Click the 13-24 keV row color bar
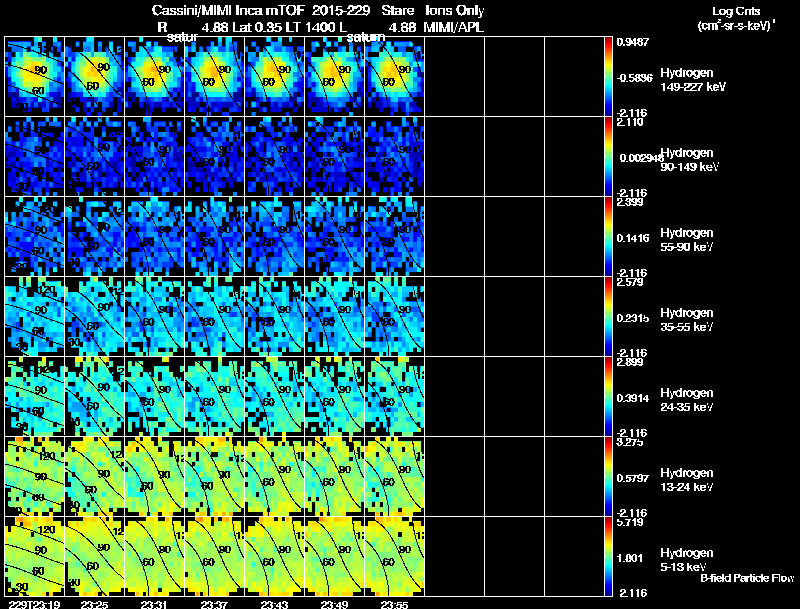The height and width of the screenshot is (609, 800). pyautogui.click(x=608, y=477)
